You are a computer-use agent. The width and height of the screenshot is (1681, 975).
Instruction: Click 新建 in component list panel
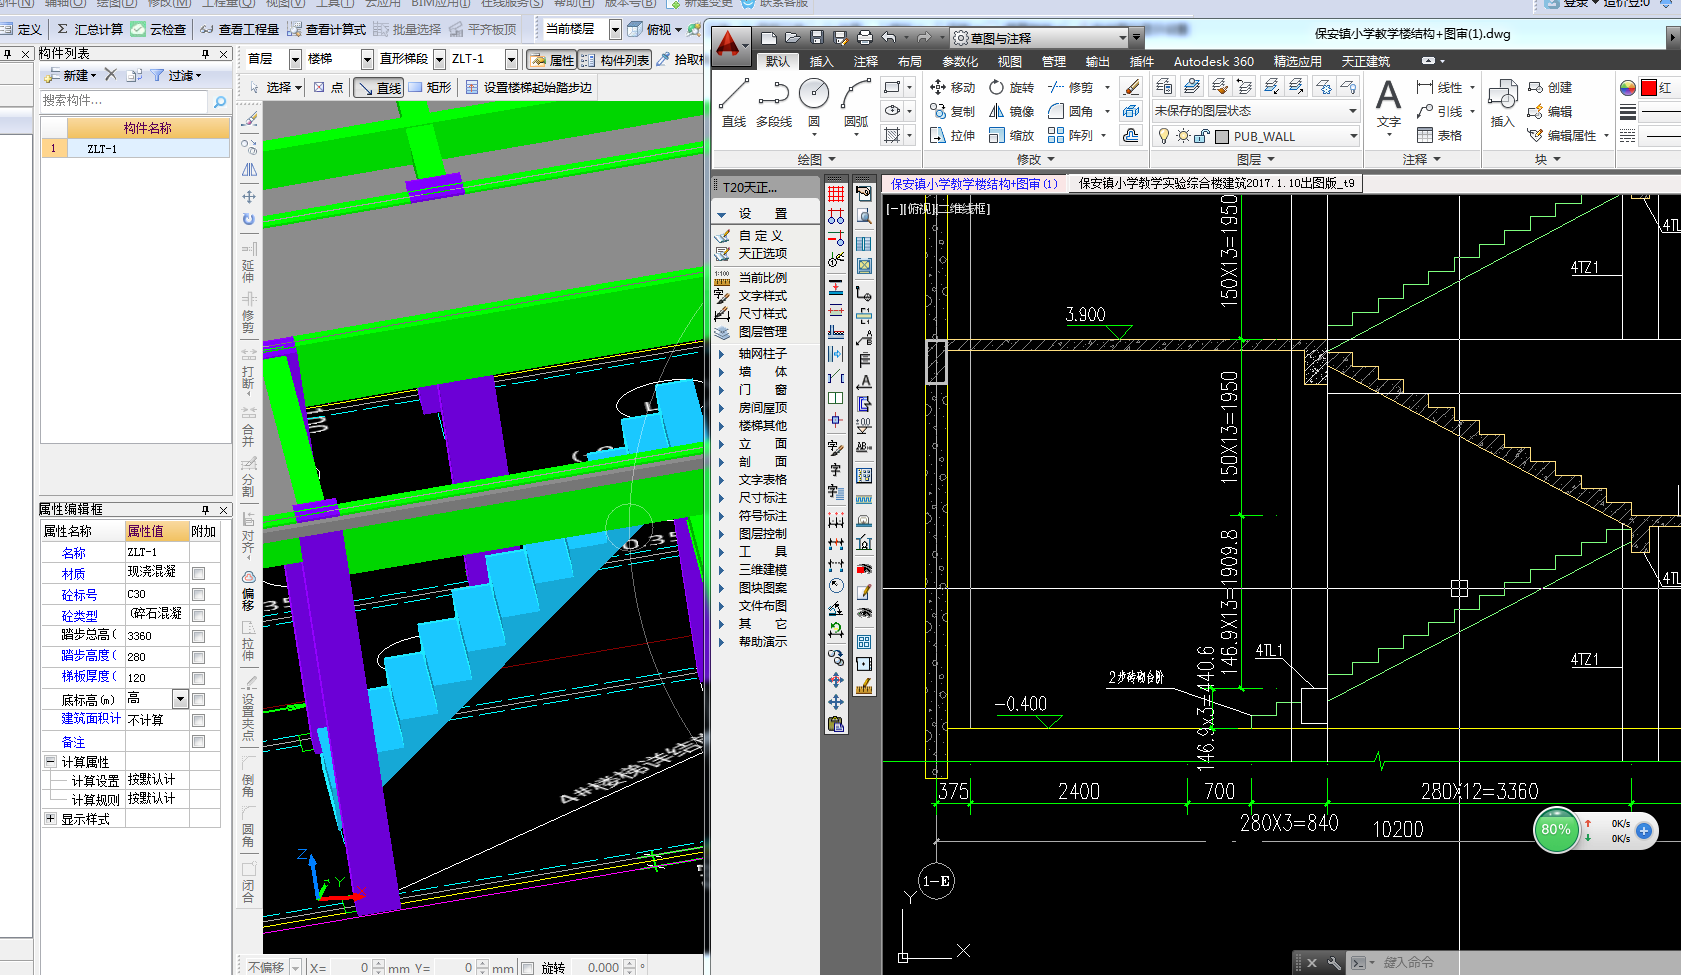[x=71, y=75]
